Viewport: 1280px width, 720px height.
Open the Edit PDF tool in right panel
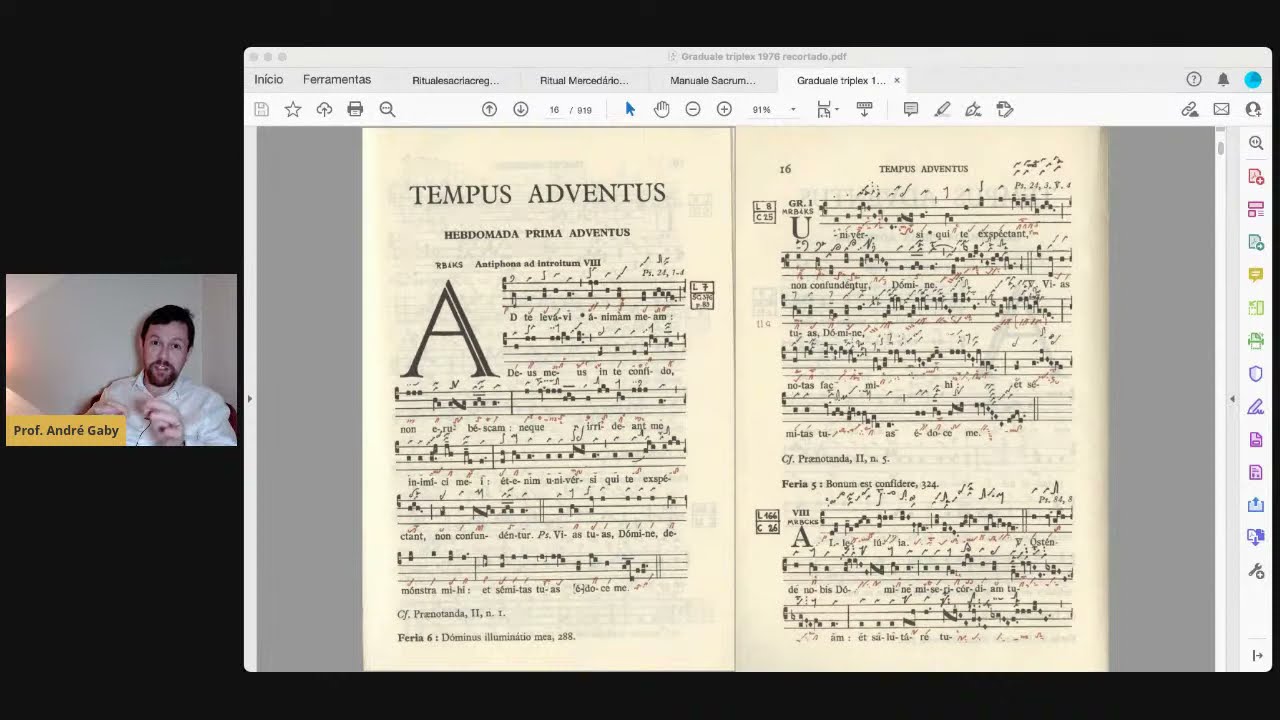coord(1256,209)
